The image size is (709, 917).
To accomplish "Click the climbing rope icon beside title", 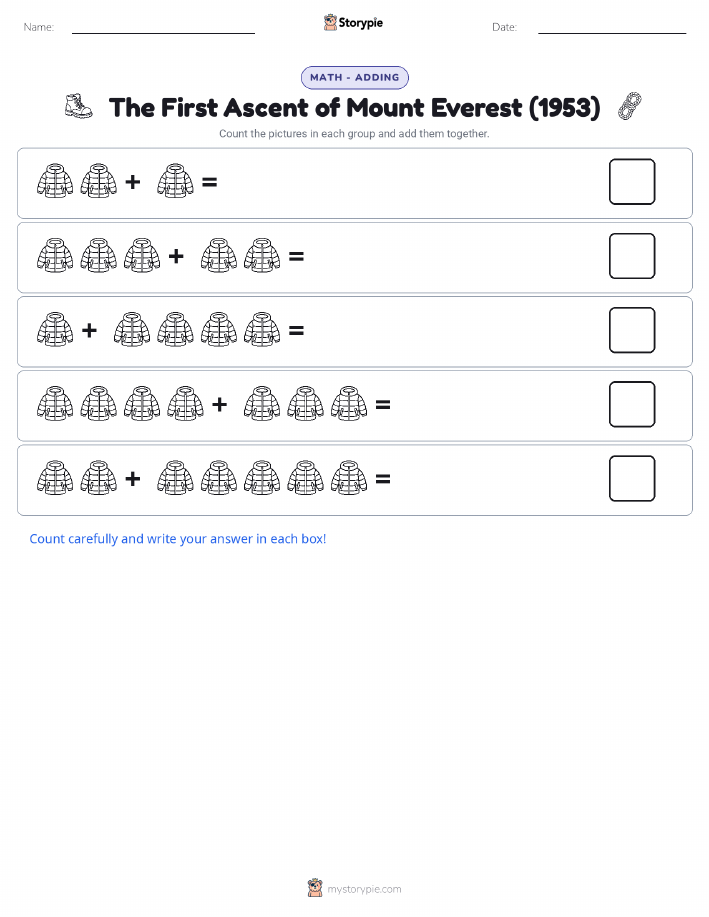I will [x=629, y=106].
